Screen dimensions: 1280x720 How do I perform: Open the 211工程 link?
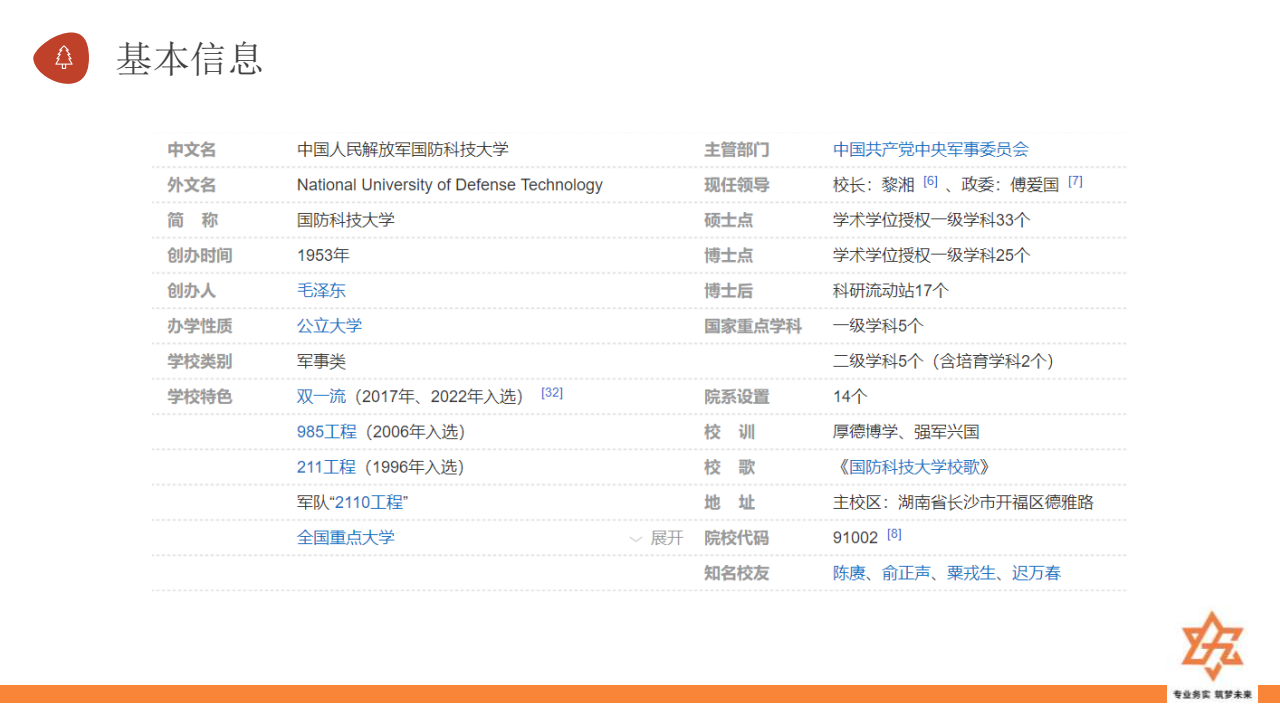(x=326, y=467)
